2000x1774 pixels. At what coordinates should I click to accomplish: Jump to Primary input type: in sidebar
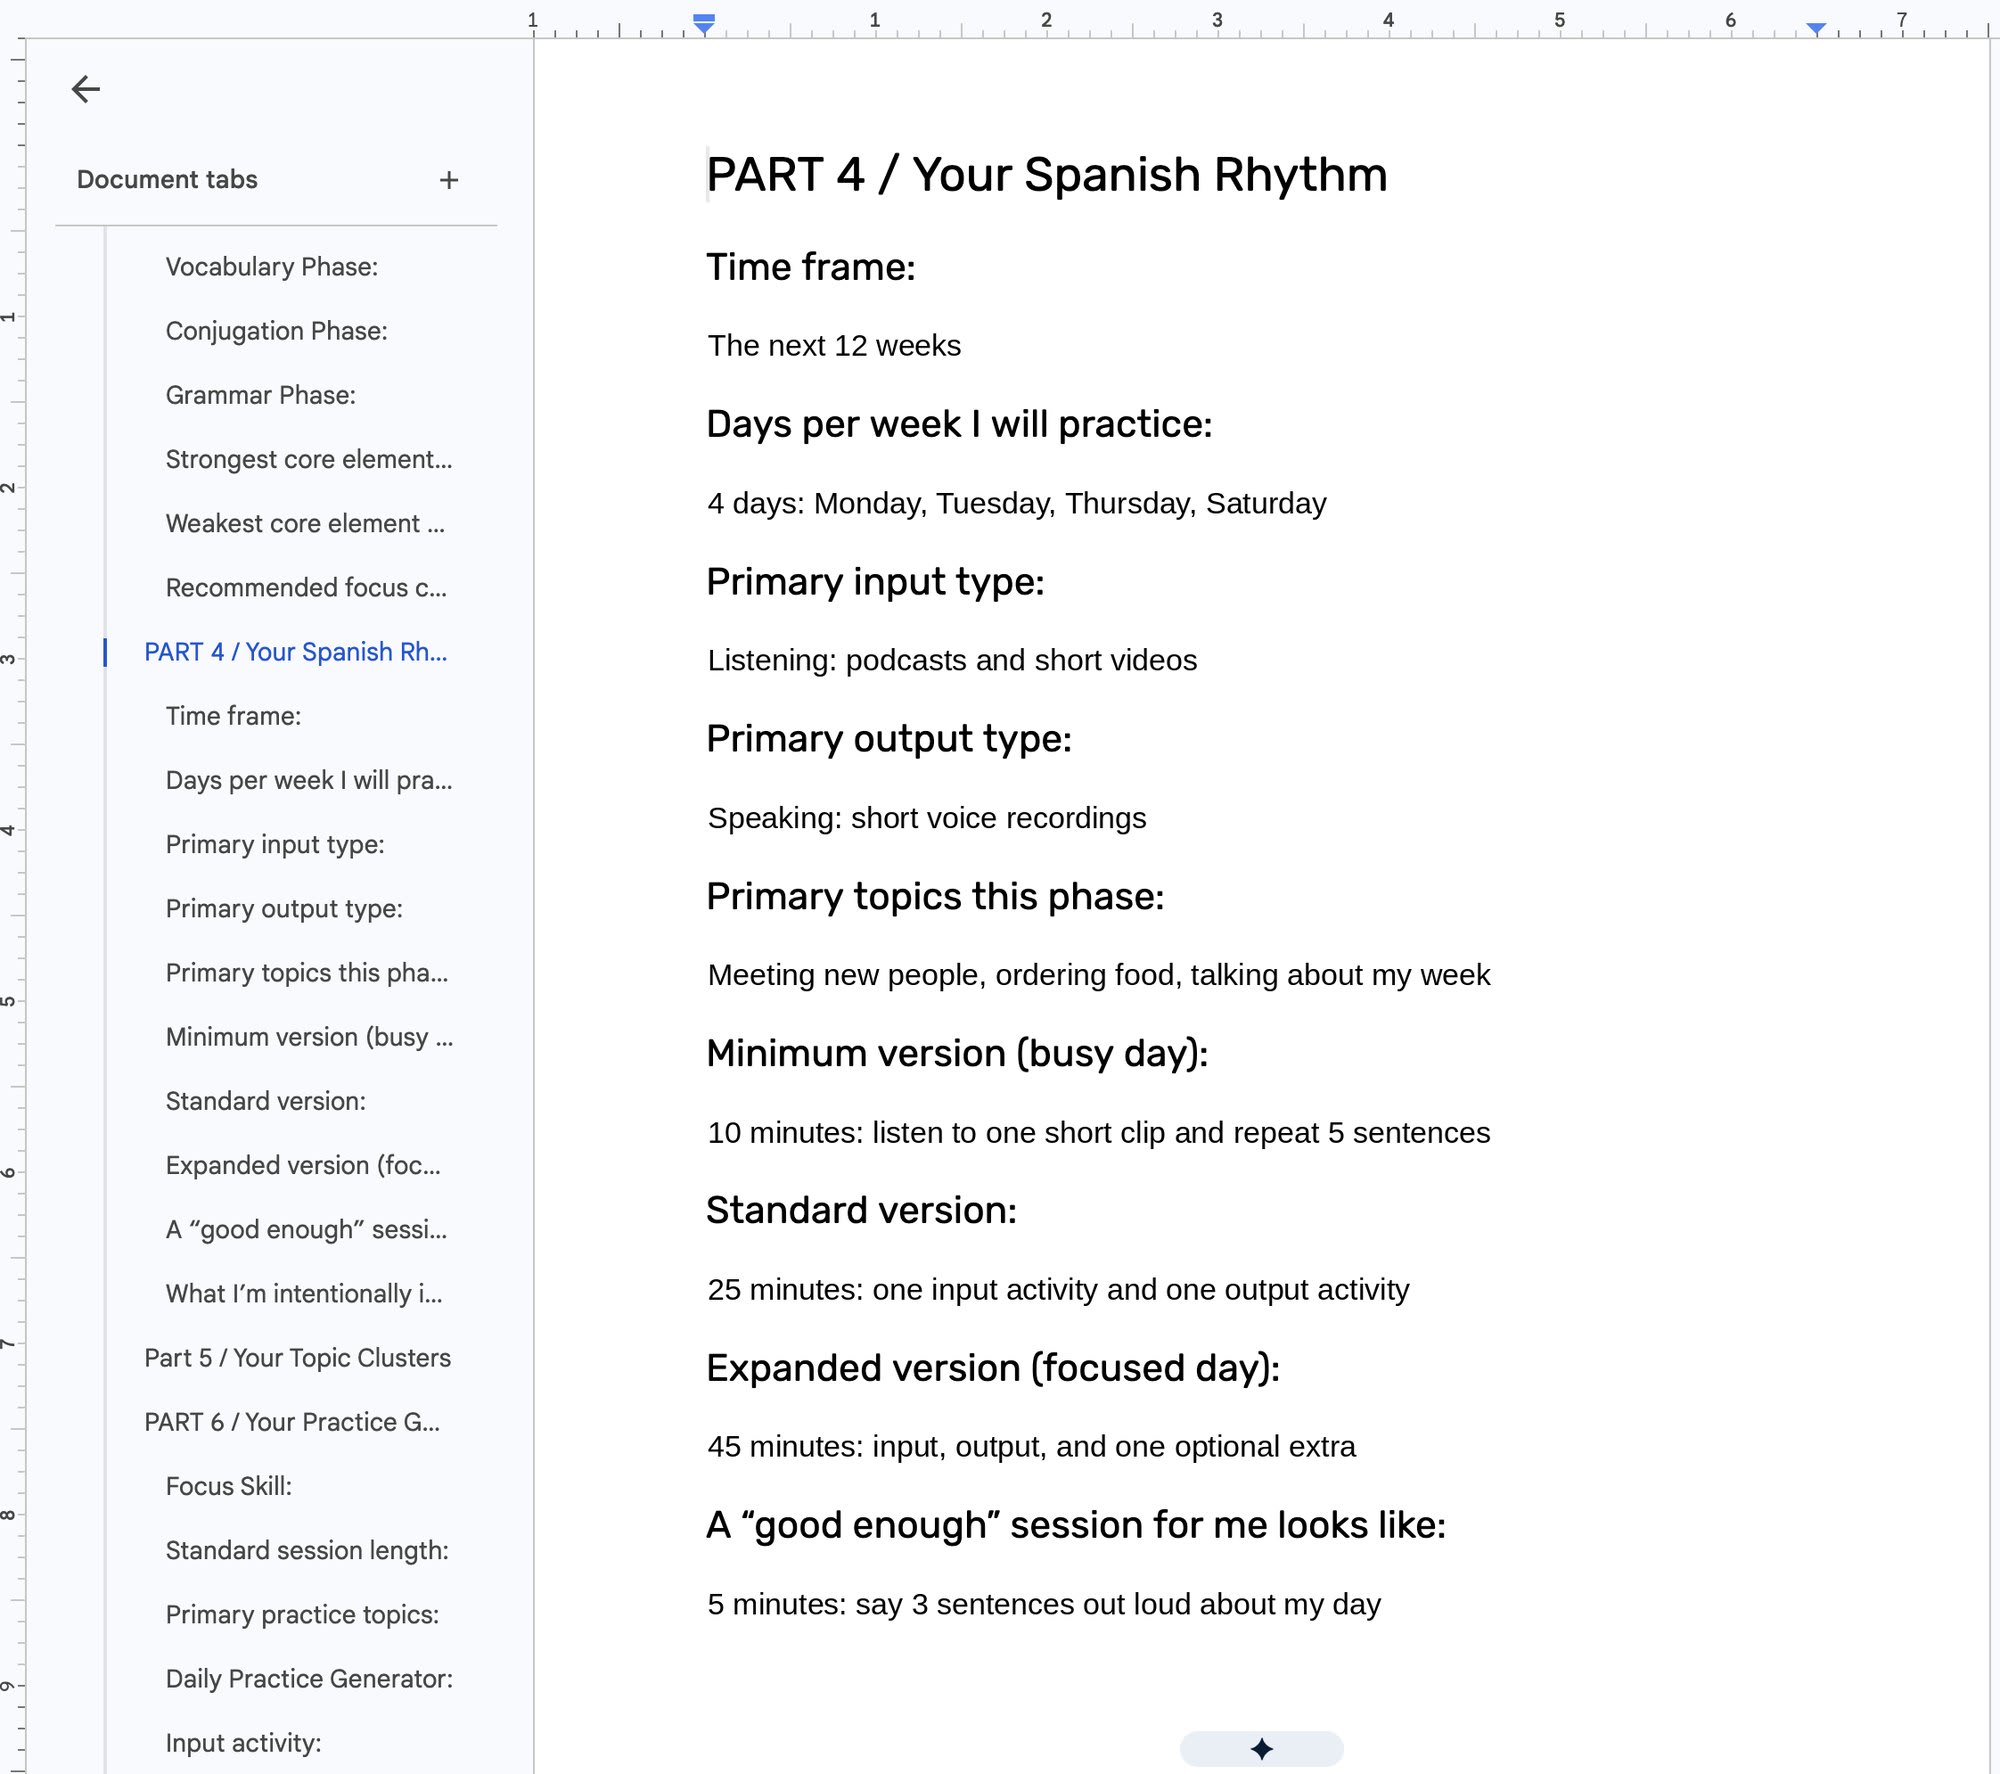[275, 844]
